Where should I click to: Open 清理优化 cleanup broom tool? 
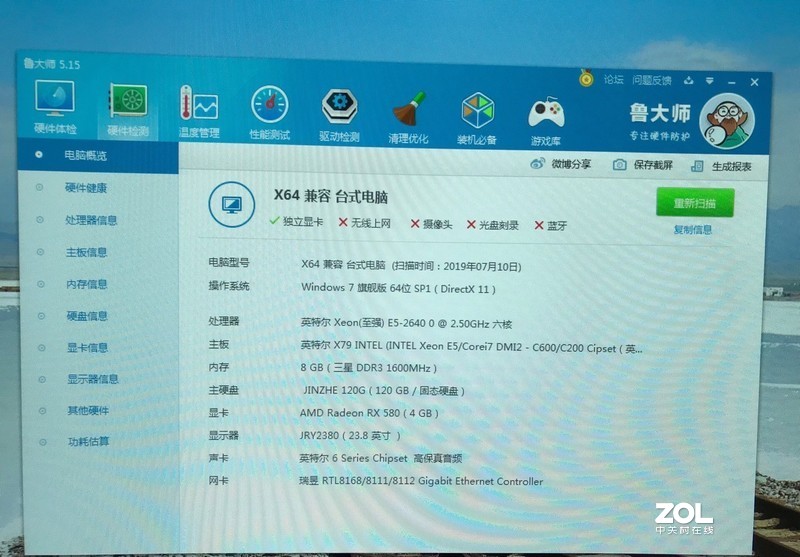408,117
